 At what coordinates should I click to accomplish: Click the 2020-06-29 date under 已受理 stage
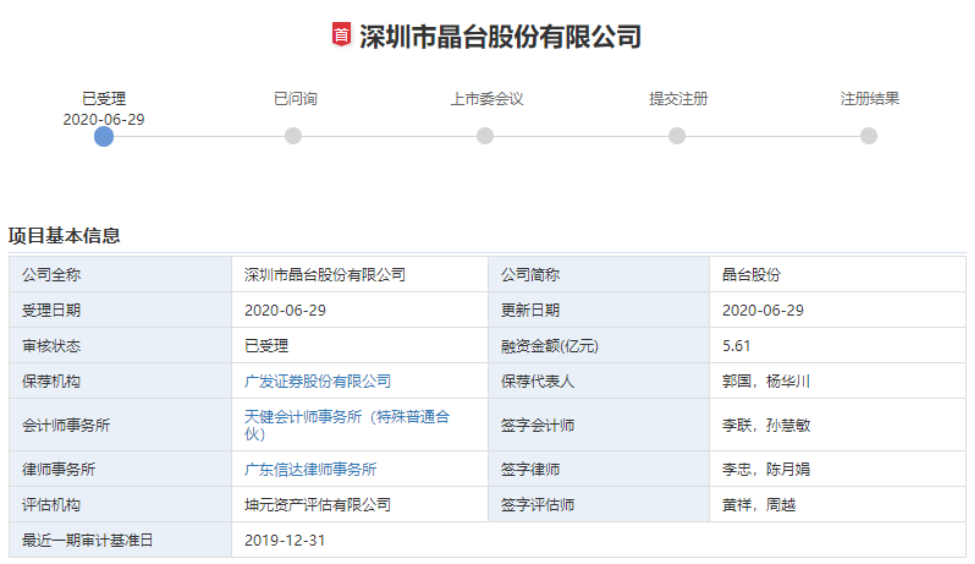click(x=104, y=119)
